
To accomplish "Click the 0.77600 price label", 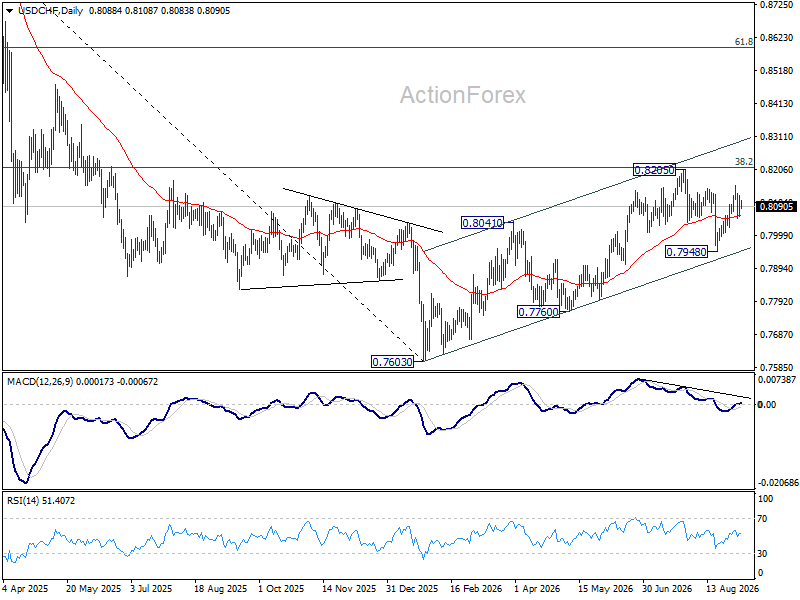I will (x=538, y=311).
